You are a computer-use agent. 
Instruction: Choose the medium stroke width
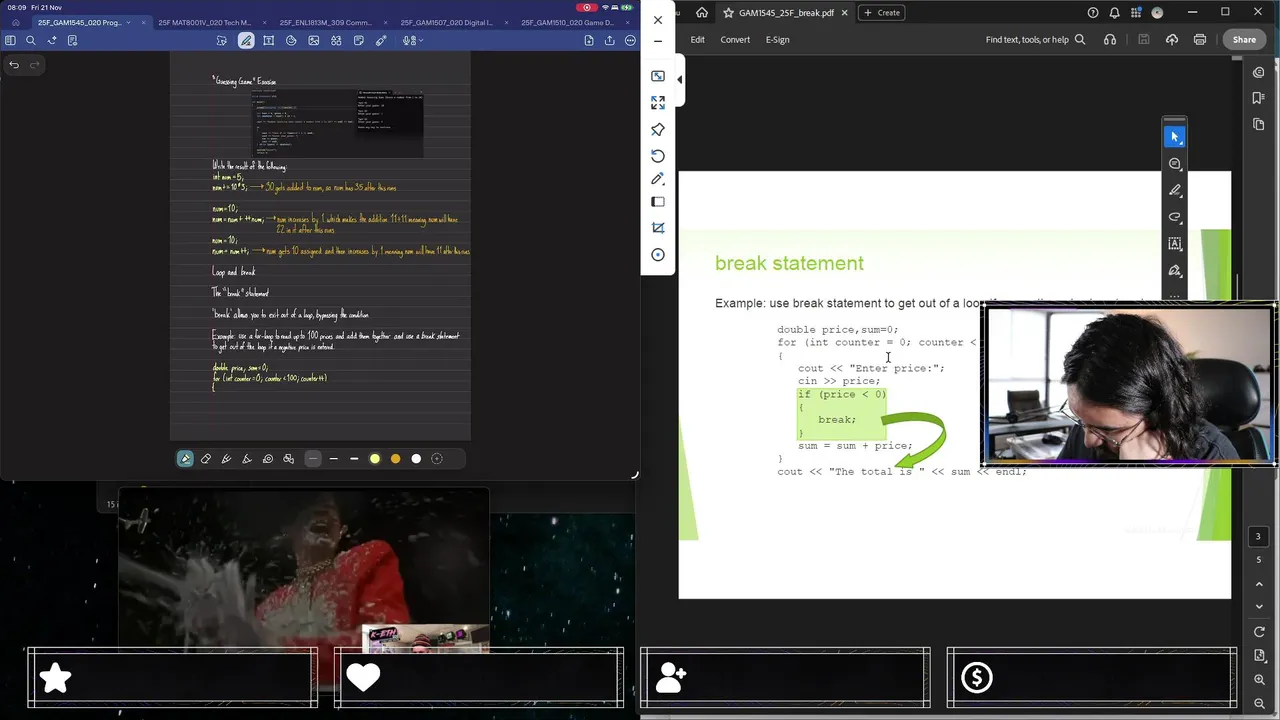[334, 459]
